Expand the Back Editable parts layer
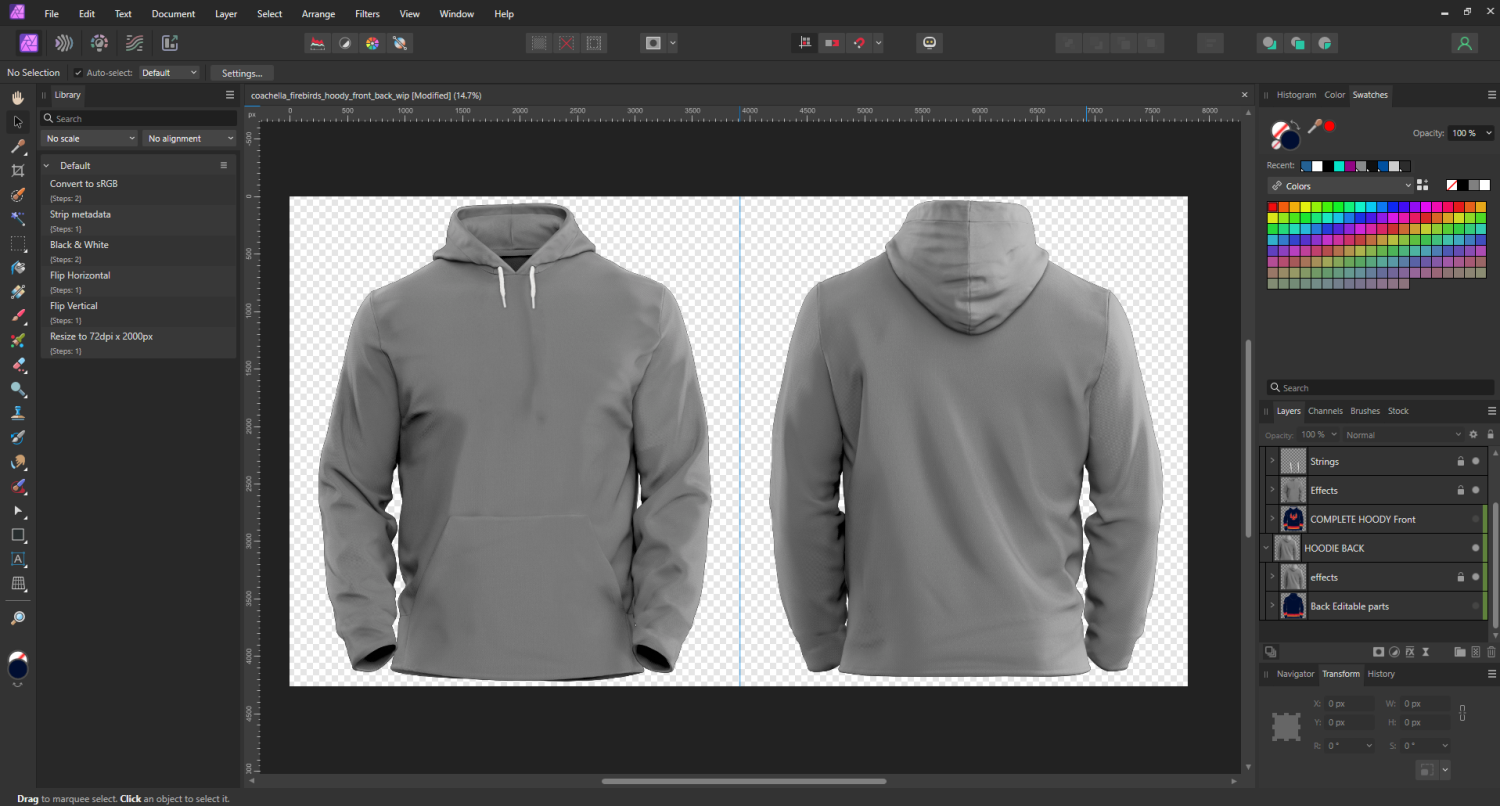Image resolution: width=1500 pixels, height=806 pixels. [1270, 606]
